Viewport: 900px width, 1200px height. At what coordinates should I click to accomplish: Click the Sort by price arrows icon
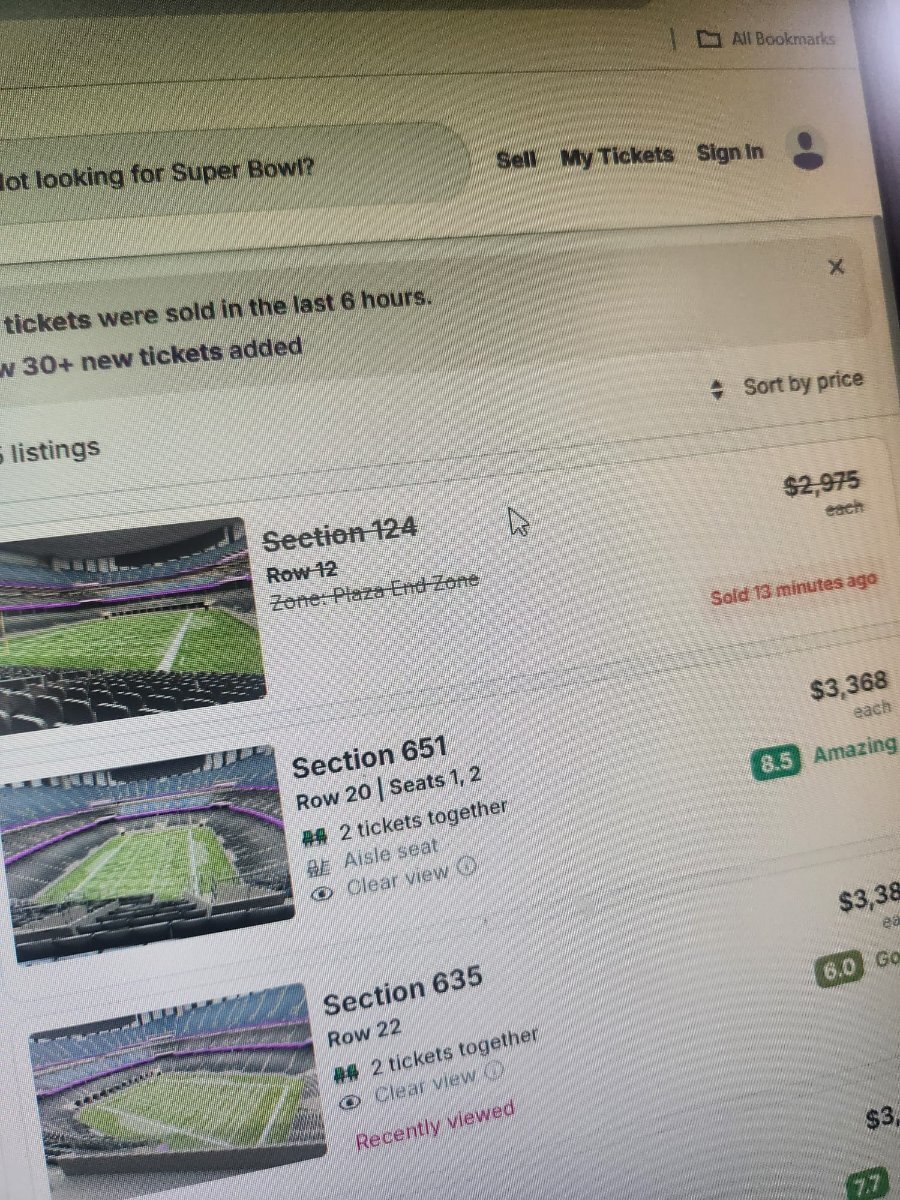(x=716, y=390)
